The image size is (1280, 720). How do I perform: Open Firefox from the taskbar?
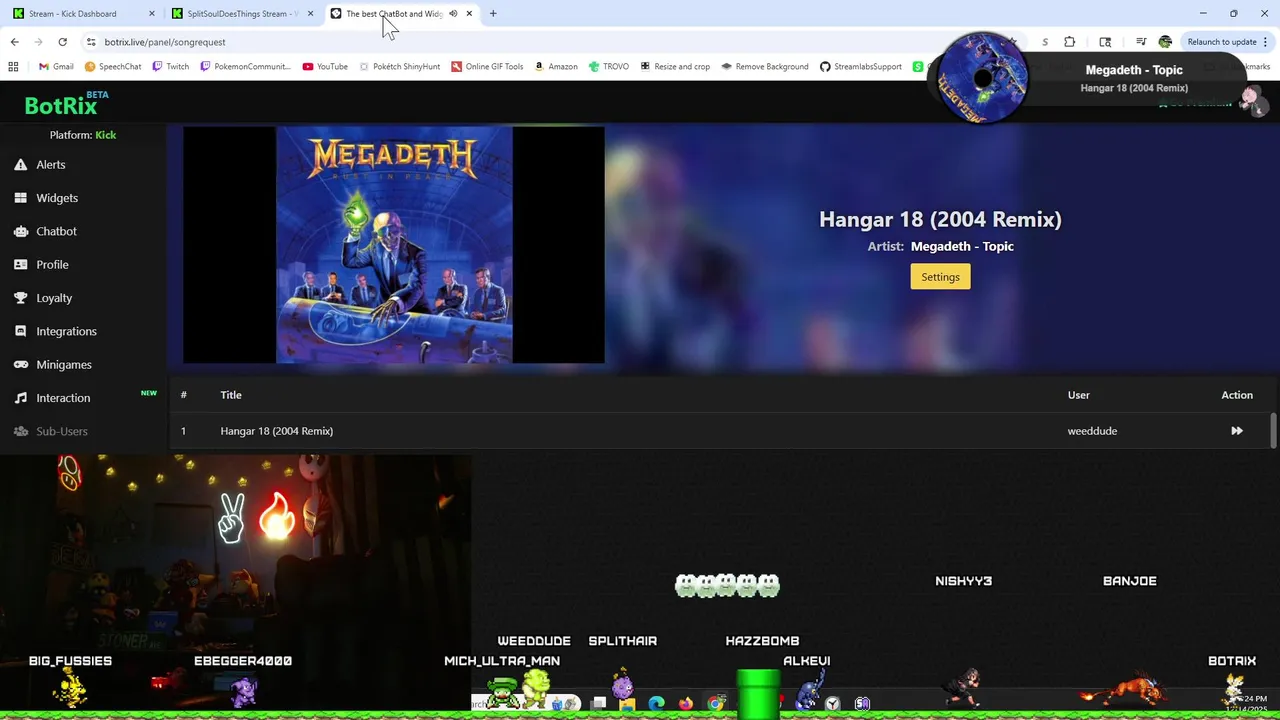685,704
